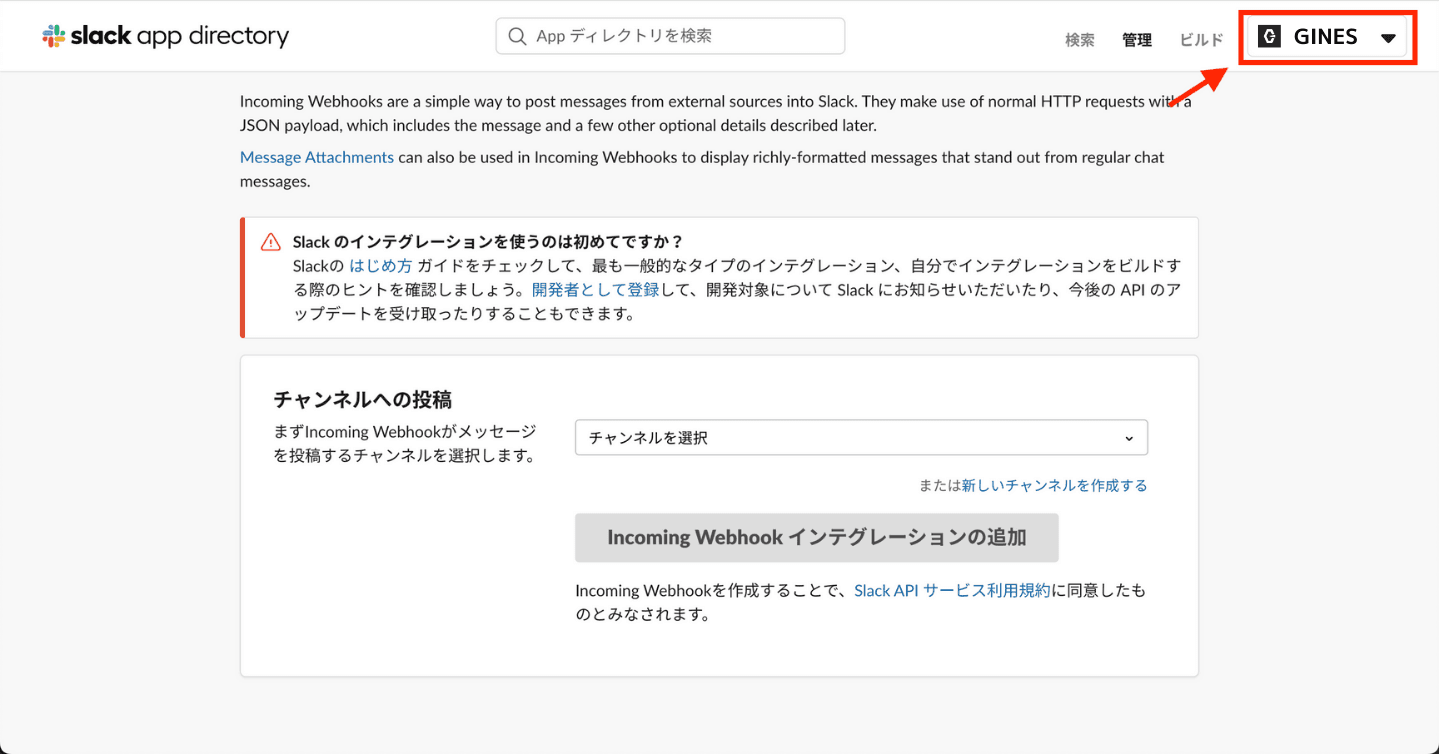Click the Slack hashtag logo icon
The image size is (1440, 755).
(x=54, y=37)
